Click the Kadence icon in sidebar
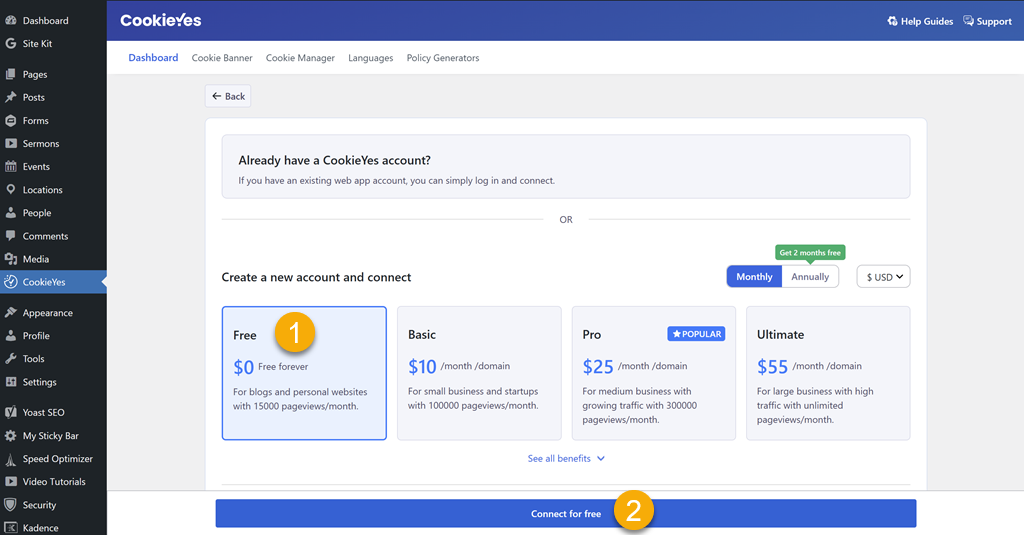Viewport: 1024px width, 535px height. [10, 527]
